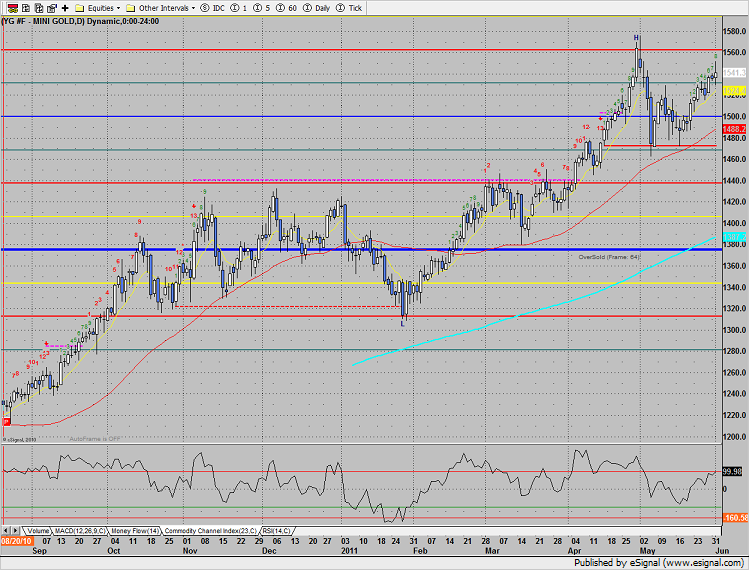Open the RSI(14,C) tab

[x=276, y=531]
